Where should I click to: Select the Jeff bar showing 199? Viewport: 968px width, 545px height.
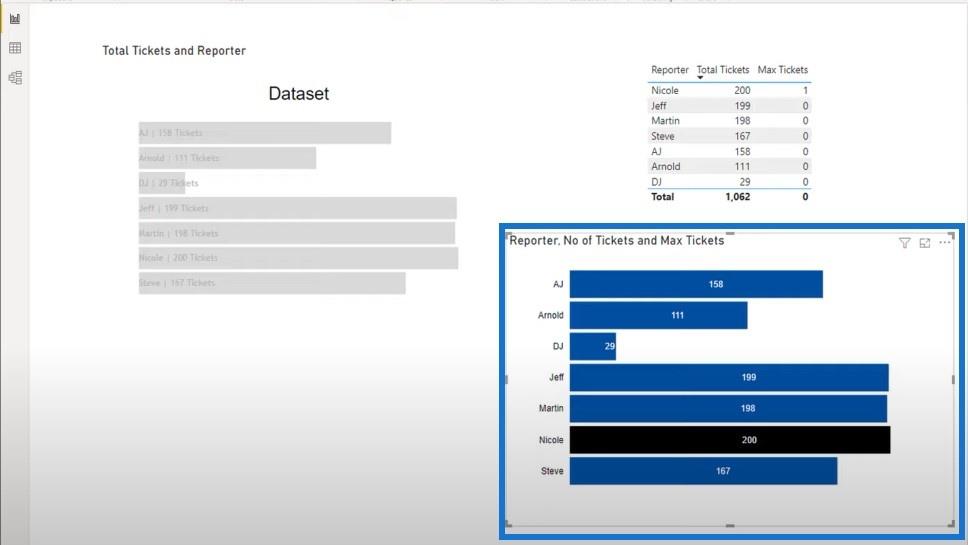click(729, 377)
